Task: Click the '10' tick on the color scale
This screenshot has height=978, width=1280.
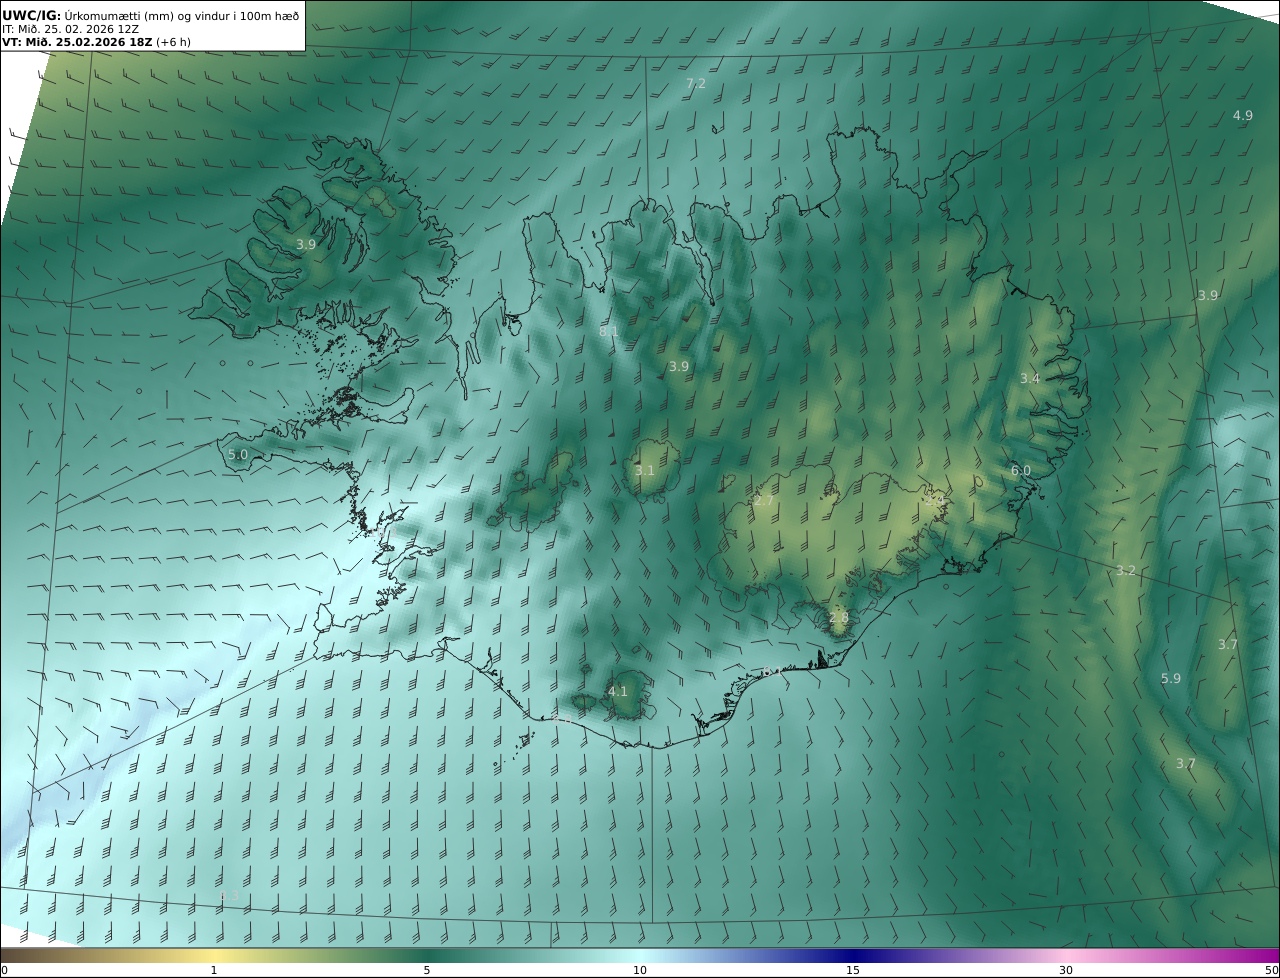Action: [x=640, y=970]
